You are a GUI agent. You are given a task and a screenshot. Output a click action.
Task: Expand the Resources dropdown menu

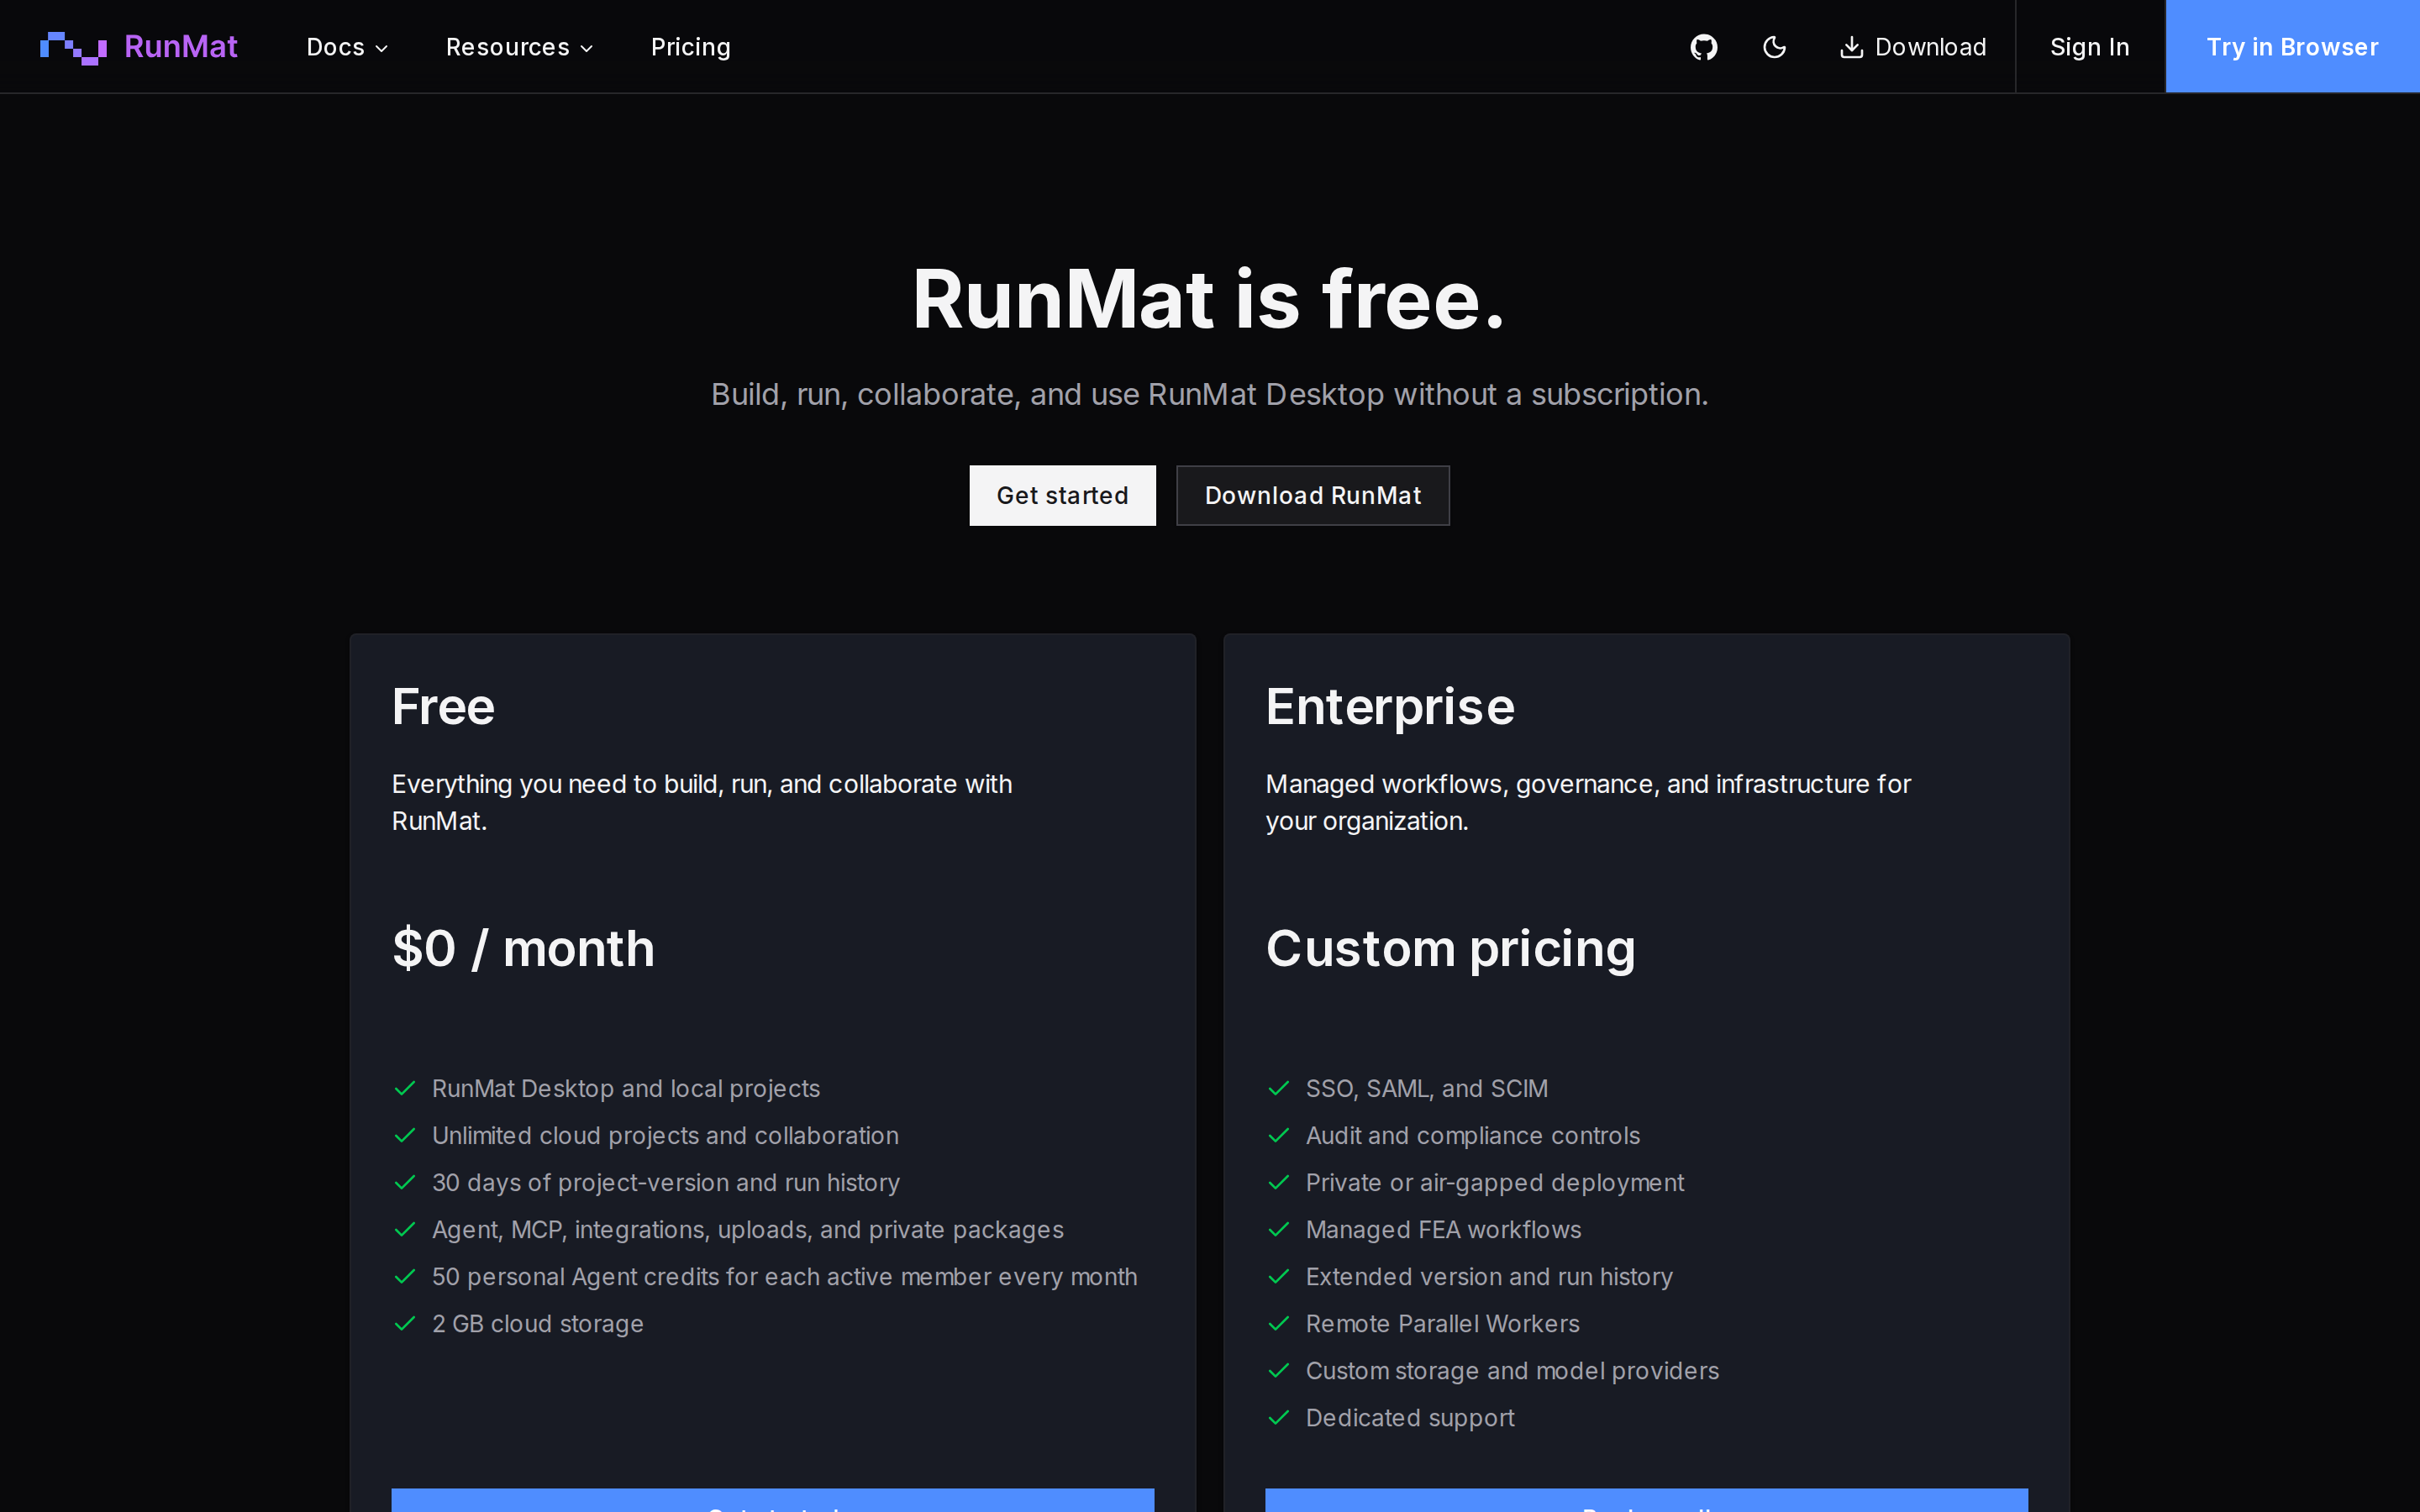519,47
